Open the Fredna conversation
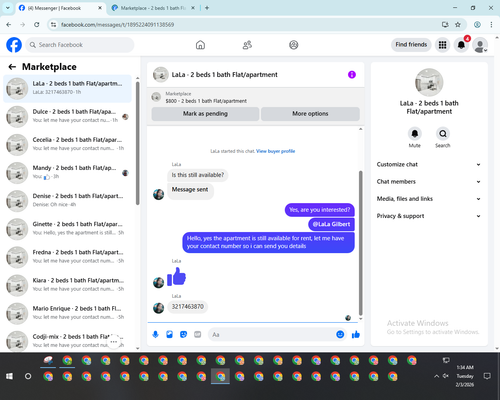Screen dimensions: 500x400 coord(67,257)
